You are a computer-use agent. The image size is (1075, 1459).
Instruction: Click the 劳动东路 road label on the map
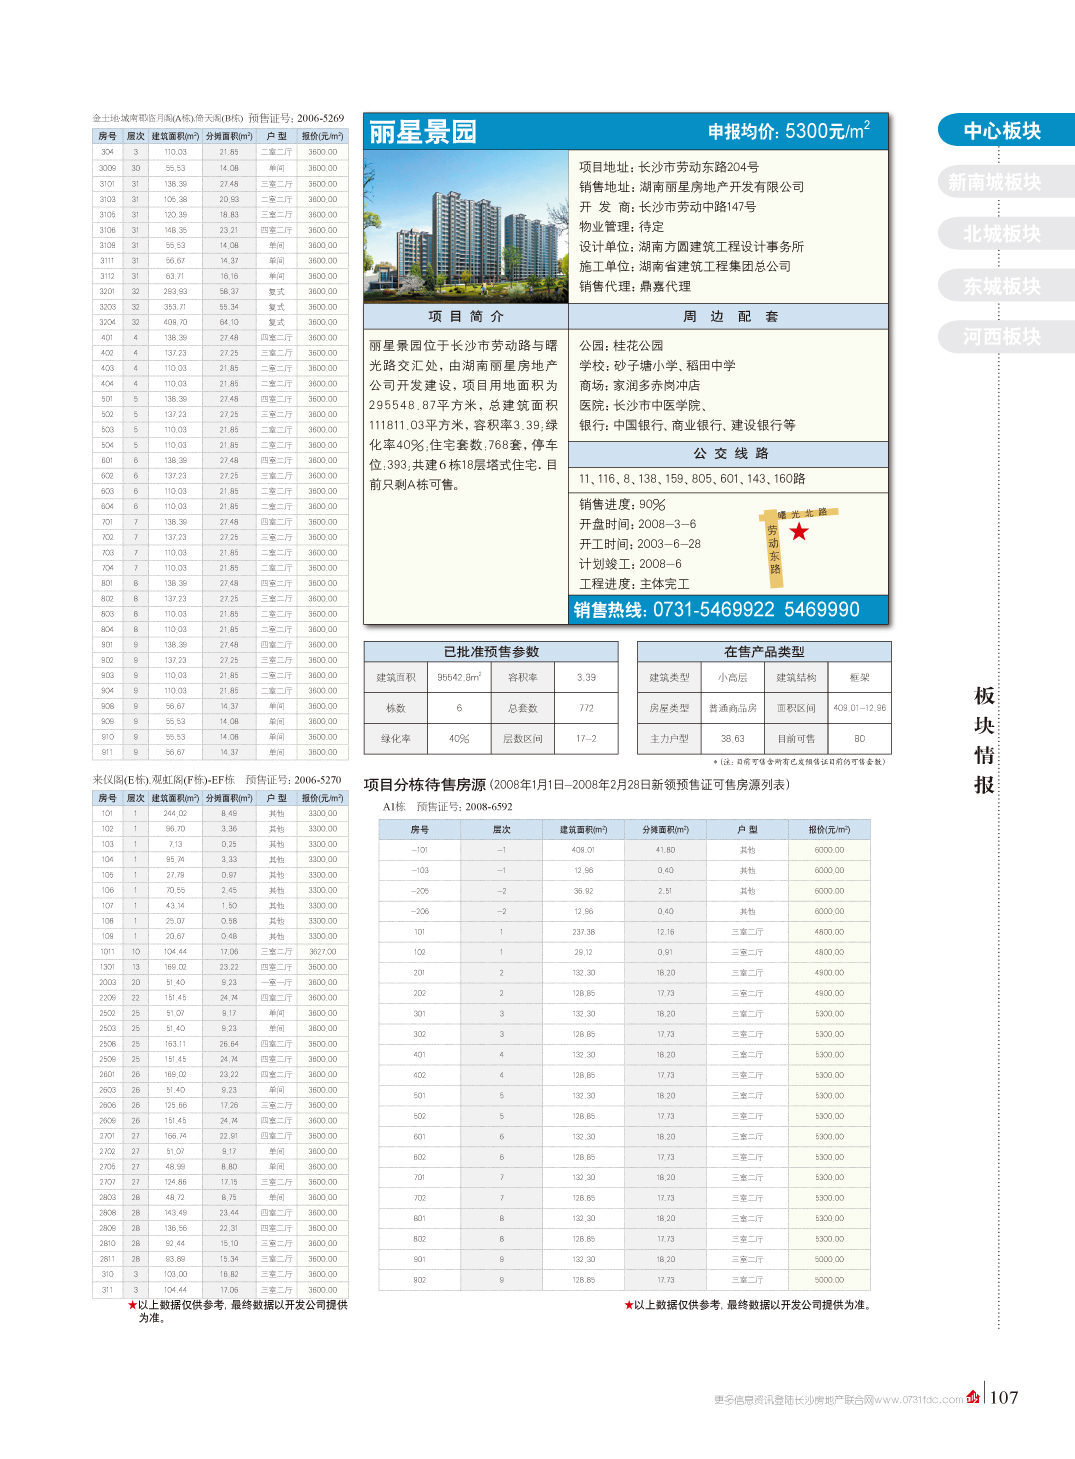point(773,550)
